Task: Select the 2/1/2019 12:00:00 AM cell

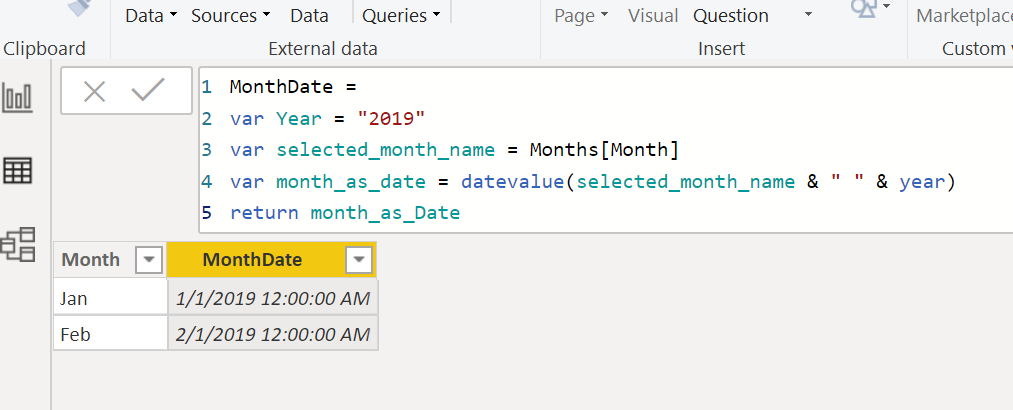Action: (x=273, y=334)
